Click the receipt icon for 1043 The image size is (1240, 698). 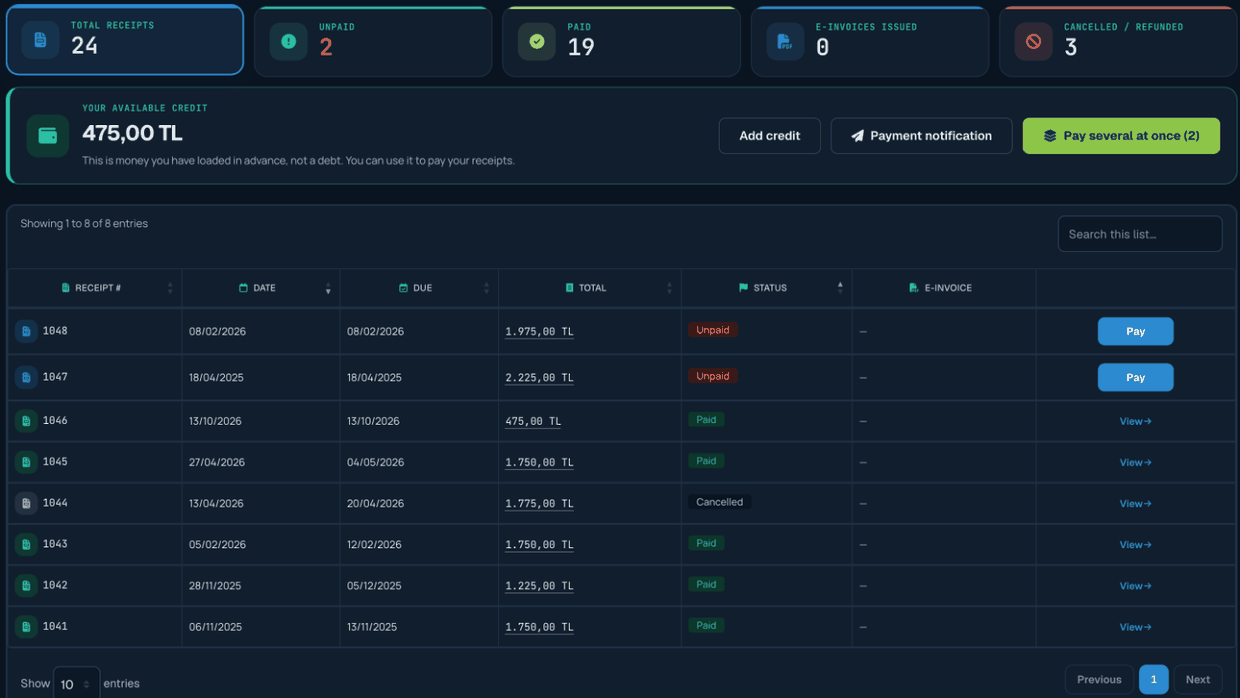pos(26,544)
